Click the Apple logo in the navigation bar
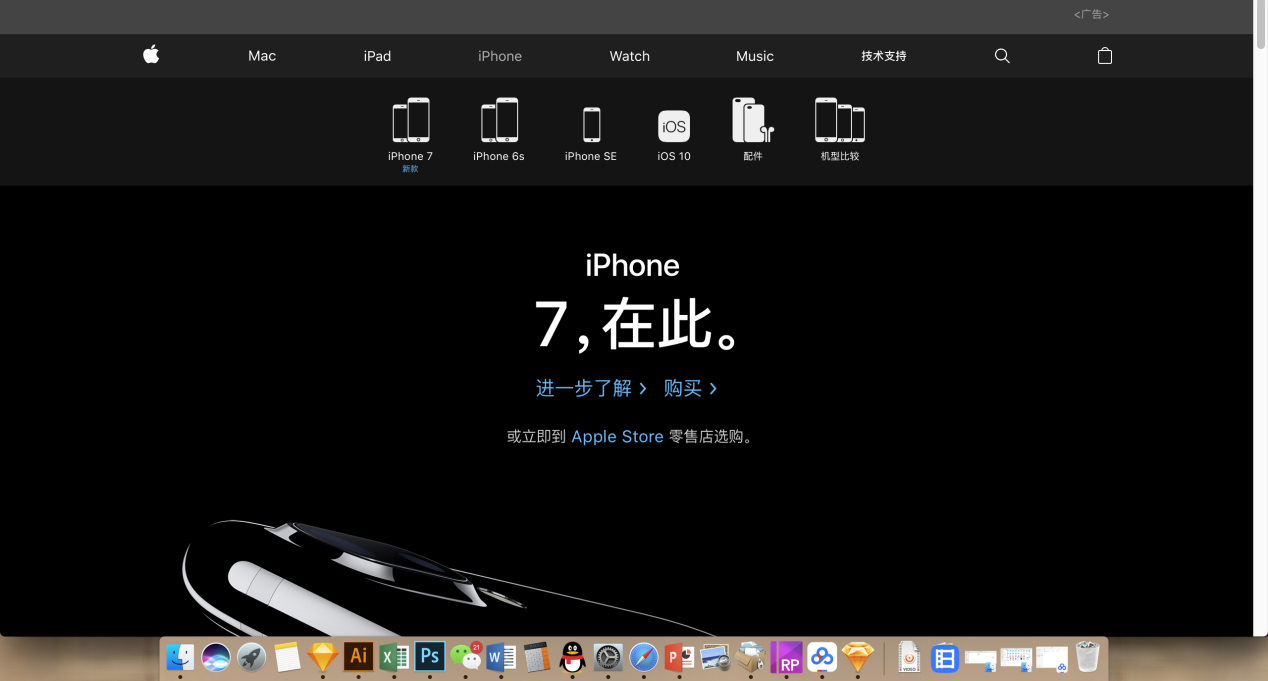1268x681 pixels. tap(151, 55)
